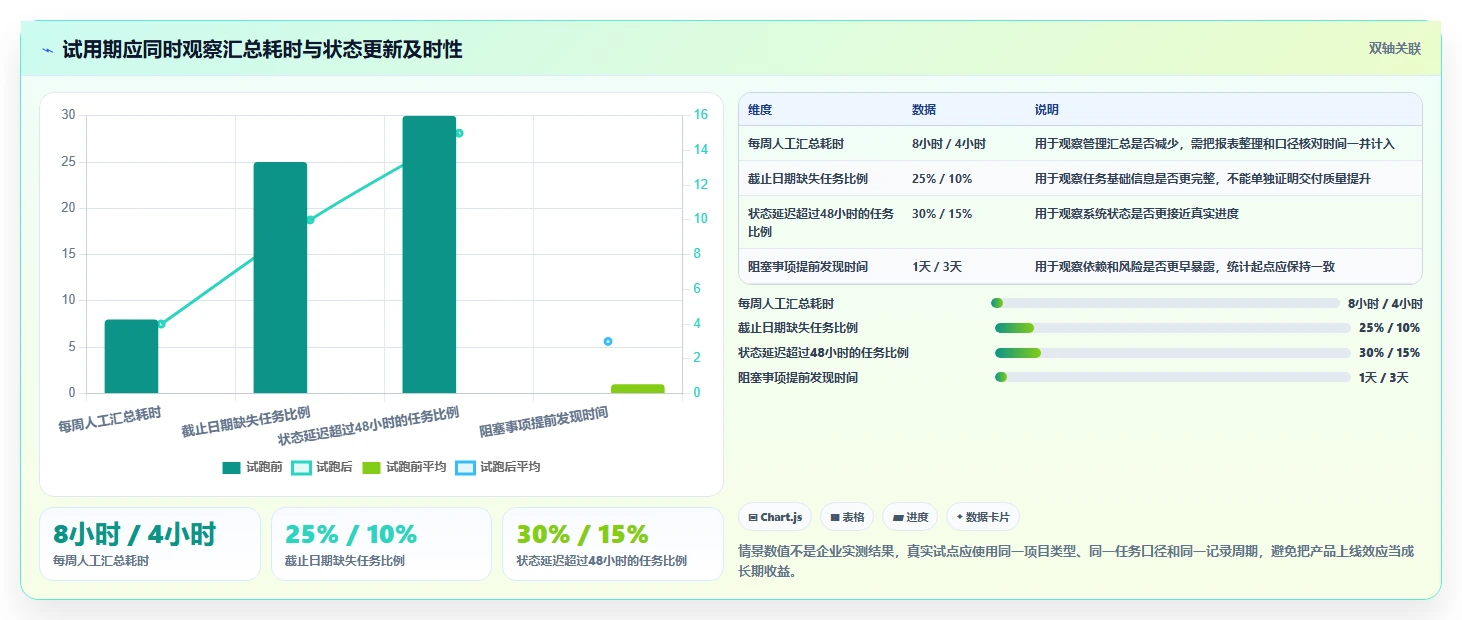Click the left axis value 30
This screenshot has width=1462, height=620.
(68, 115)
